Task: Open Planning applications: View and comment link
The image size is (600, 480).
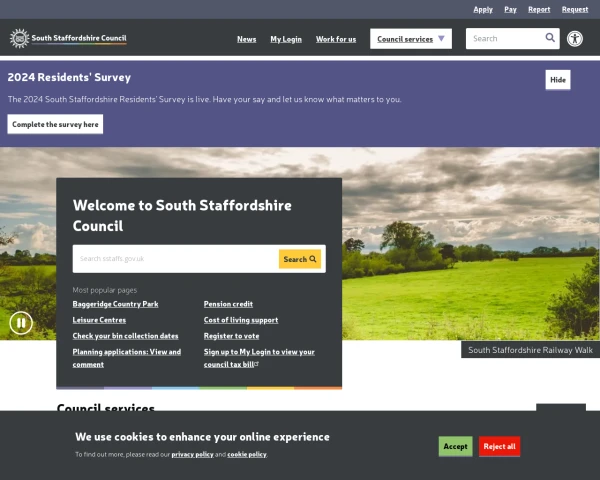Action: pyautogui.click(x=127, y=358)
